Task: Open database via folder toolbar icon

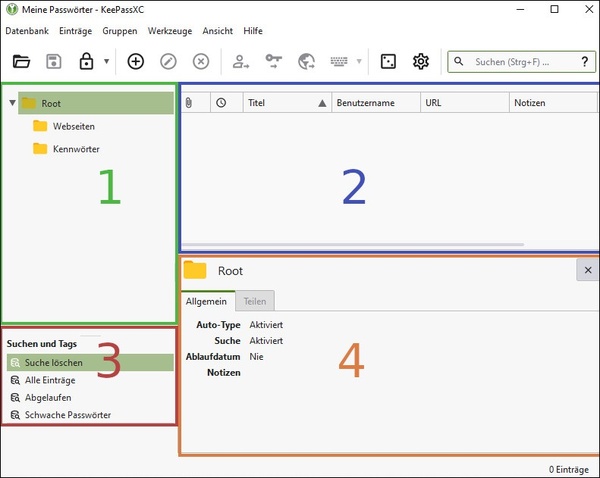Action: 21,61
